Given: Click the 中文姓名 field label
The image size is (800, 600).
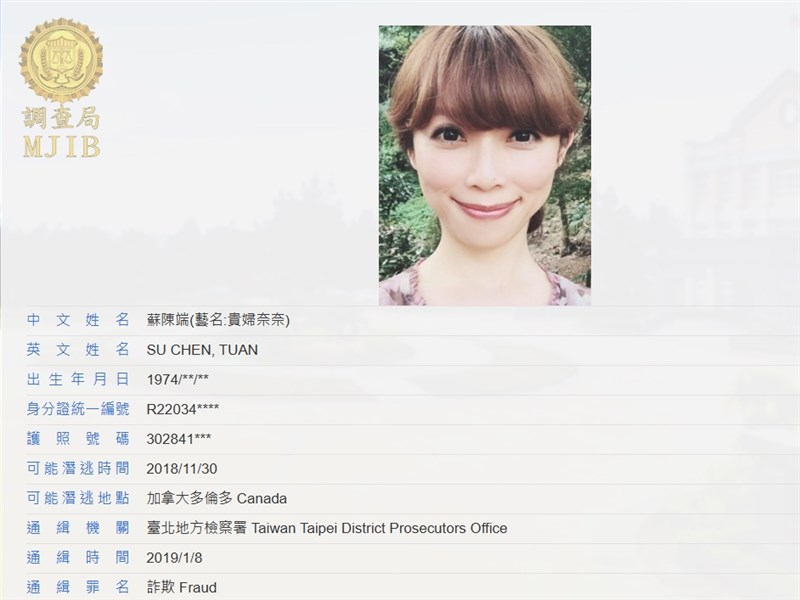Looking at the screenshot, I should [x=78, y=320].
